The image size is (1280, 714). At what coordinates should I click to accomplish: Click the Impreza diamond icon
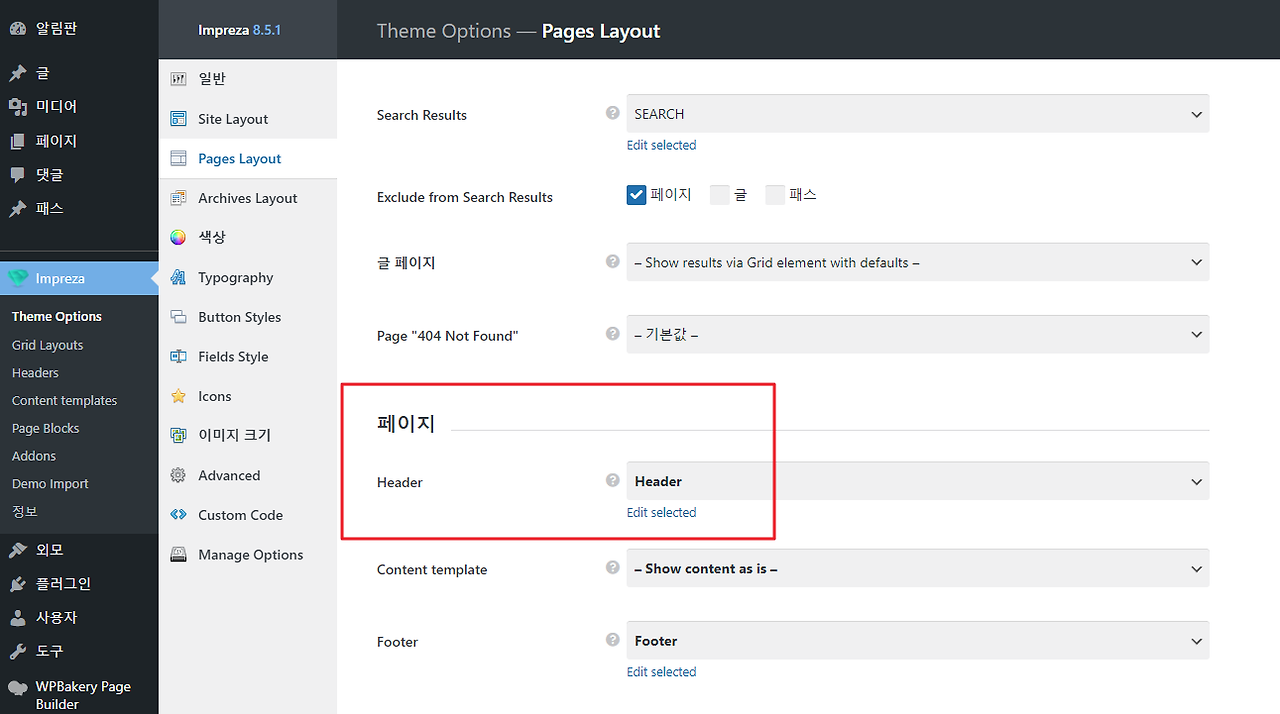point(18,278)
